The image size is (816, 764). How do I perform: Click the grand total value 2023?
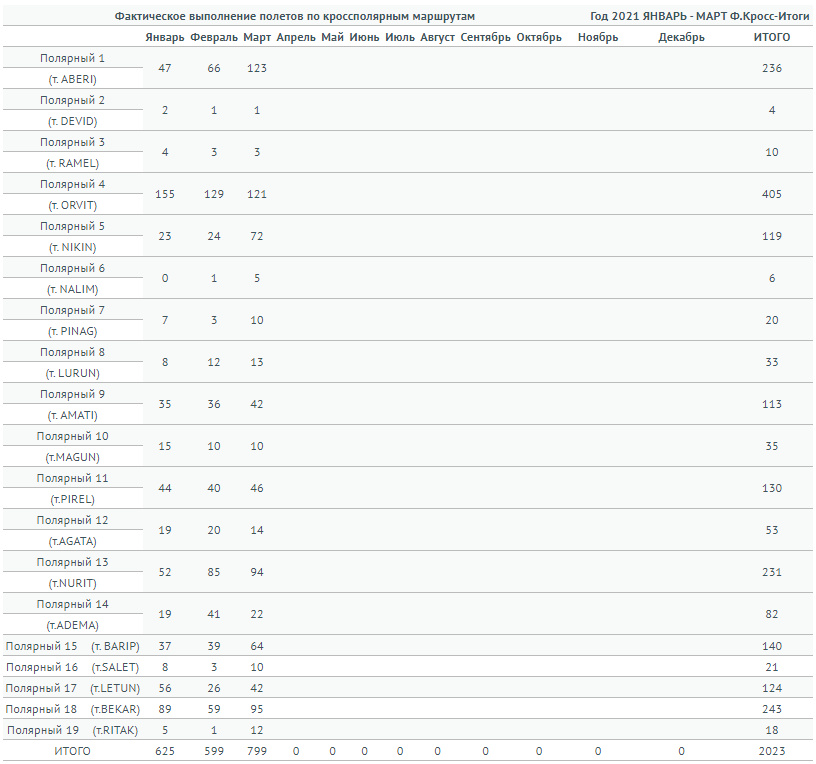click(772, 752)
